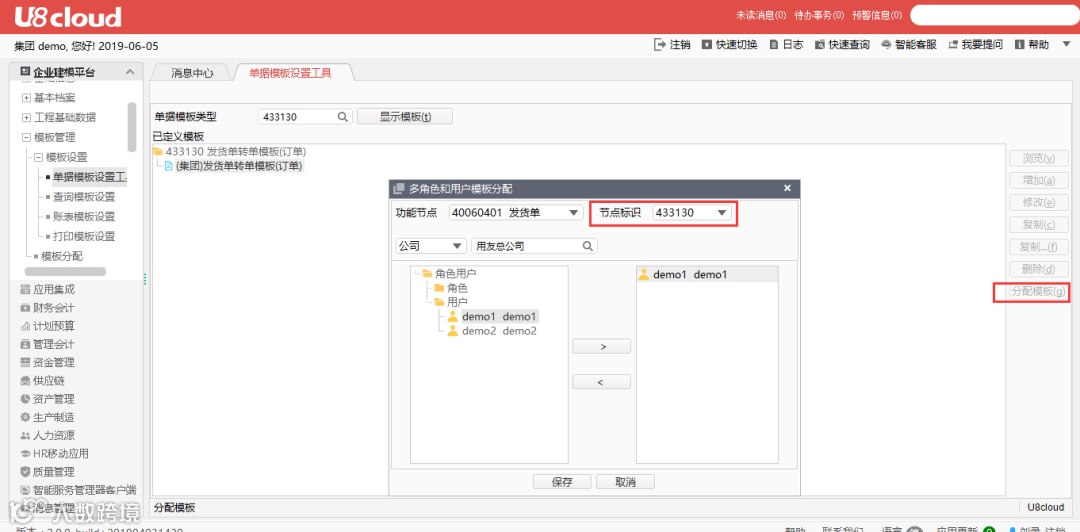Click the search icon in 单据模板类型 field
This screenshot has width=1080, height=532.
pos(342,116)
